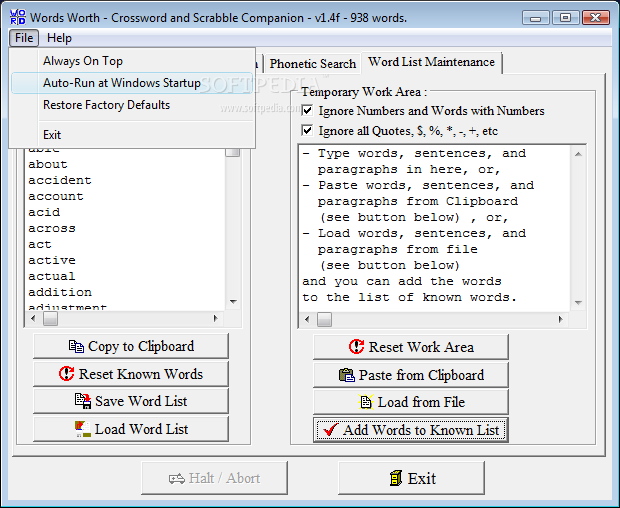Switch to the Phonetic Search tab
Screen dimensions: 620x508
(x=312, y=64)
